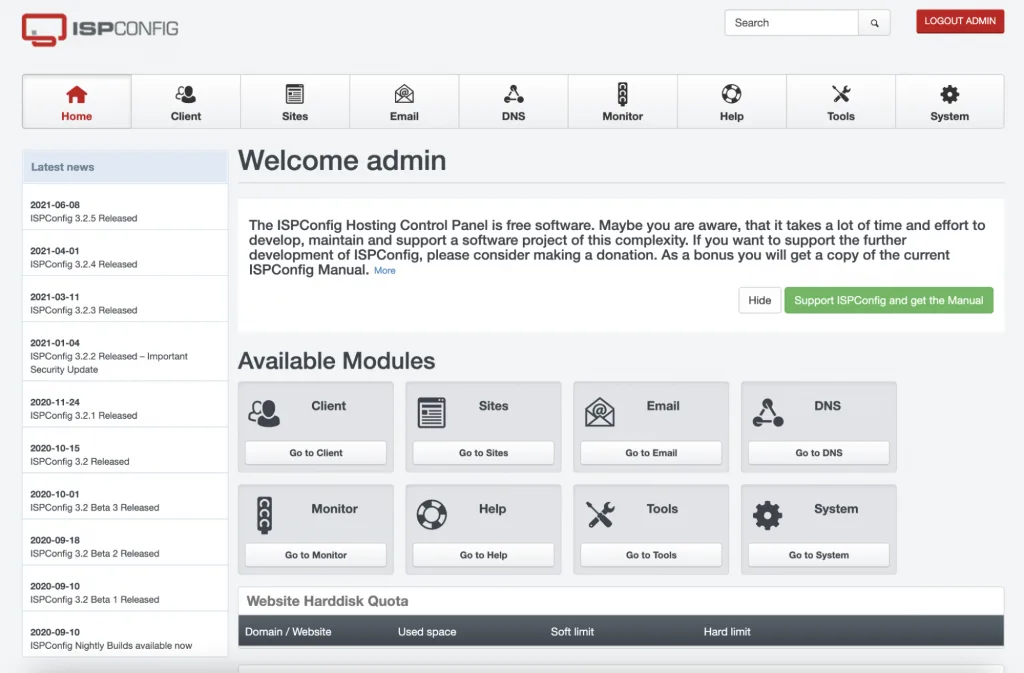Image resolution: width=1024 pixels, height=673 pixels.
Task: Click the Monitor traffic light card icon
Action: [264, 516]
